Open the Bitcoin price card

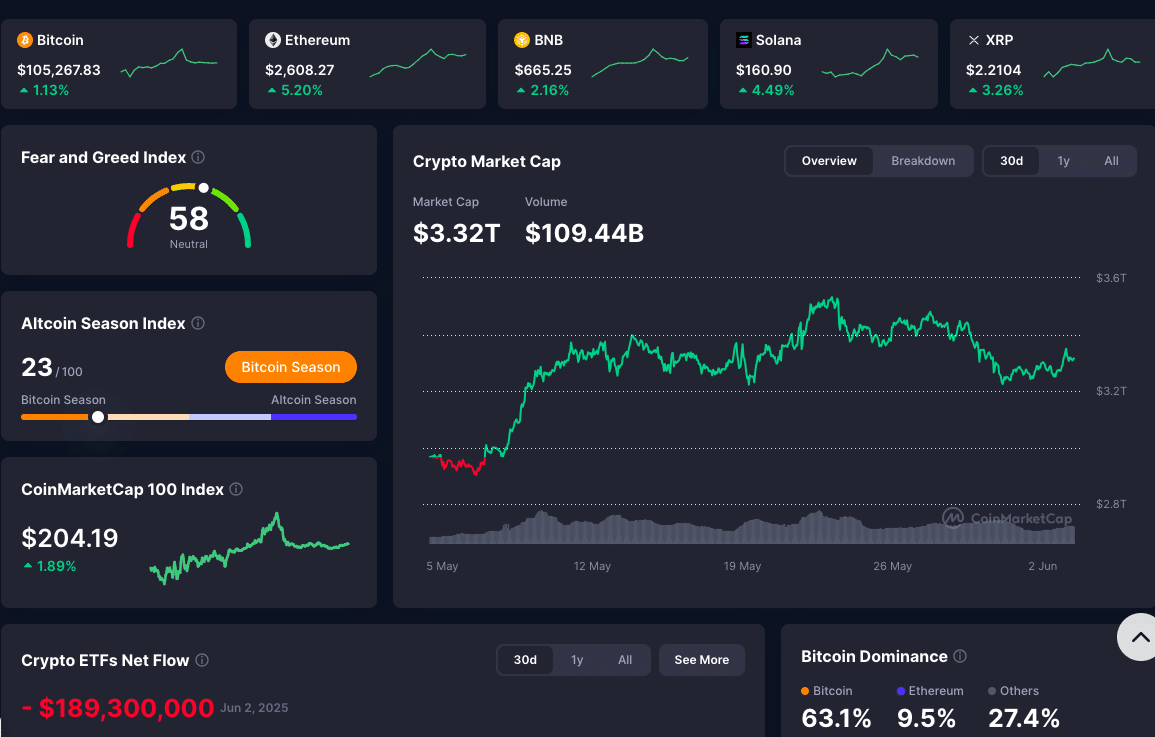point(119,64)
